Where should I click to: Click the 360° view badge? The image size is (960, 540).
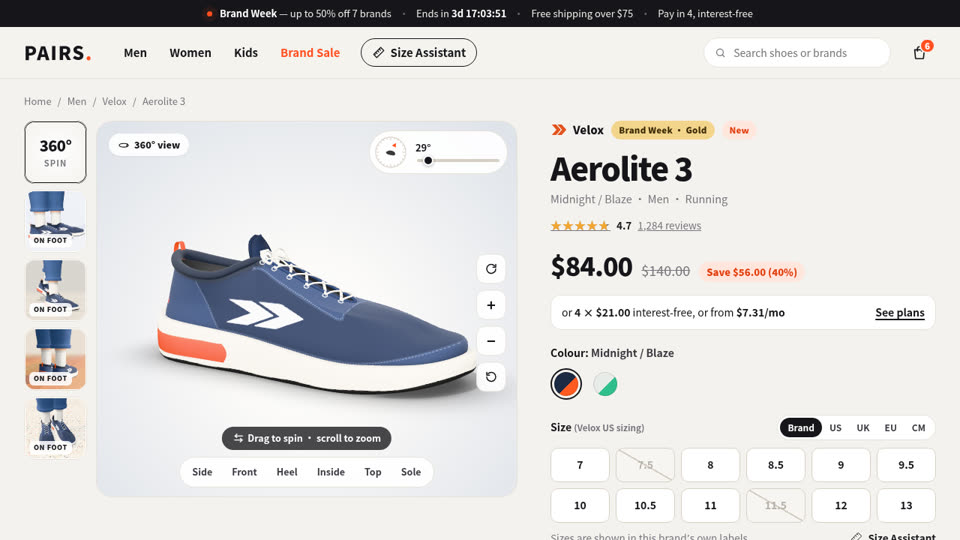pyautogui.click(x=149, y=145)
